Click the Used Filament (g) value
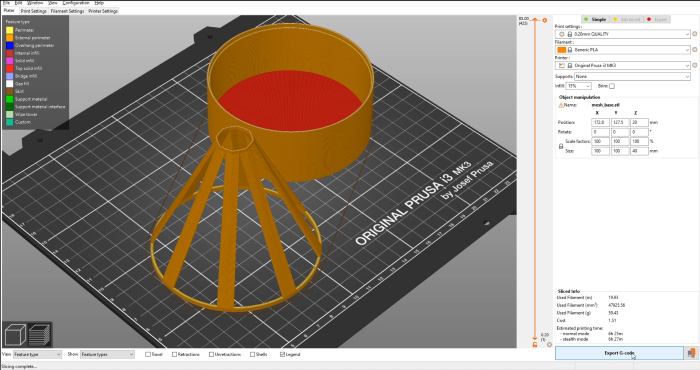Image resolution: width=700 pixels, height=370 pixels. tap(613, 313)
